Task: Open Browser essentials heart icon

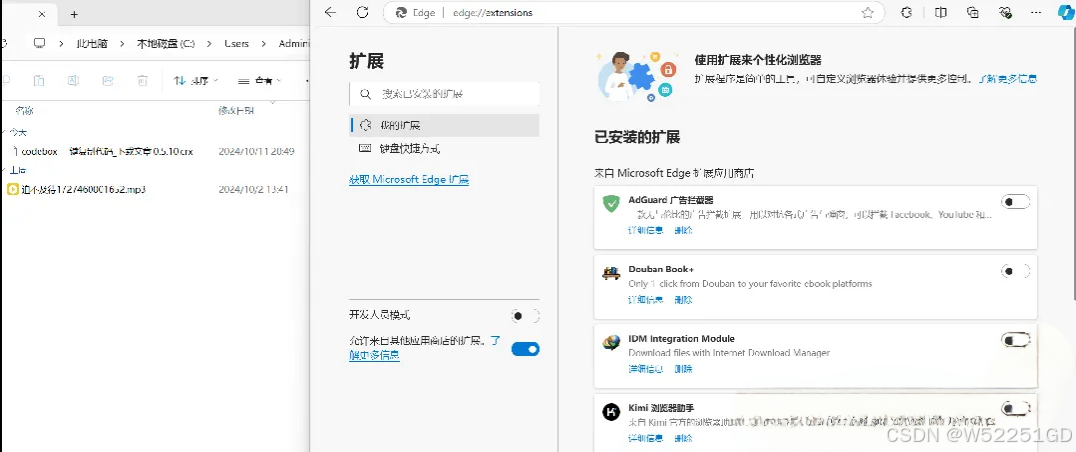Action: point(1006,12)
